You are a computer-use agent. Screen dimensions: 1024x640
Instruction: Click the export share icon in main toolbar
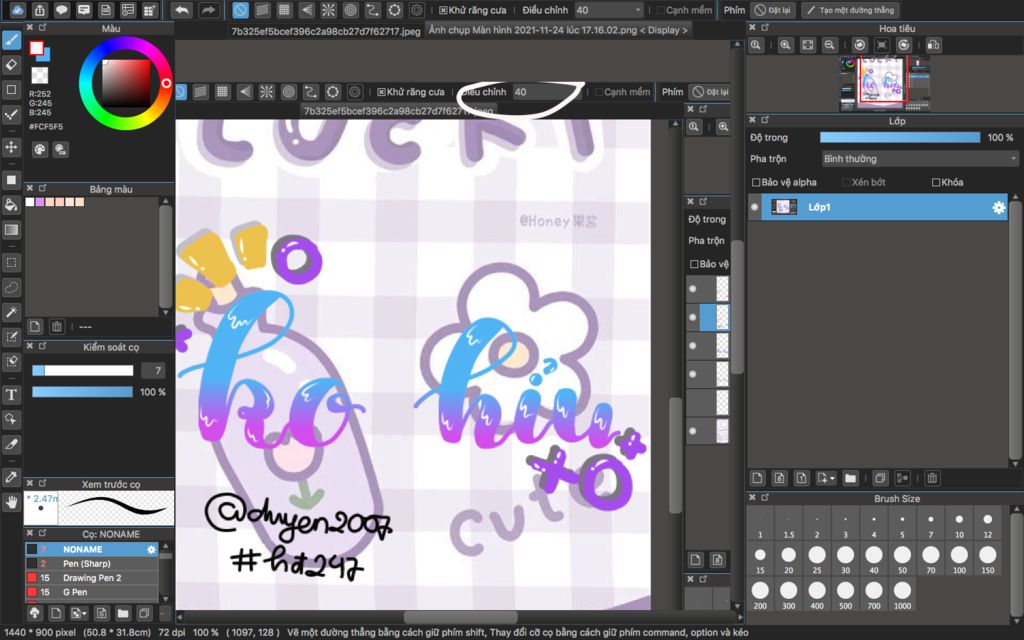click(40, 10)
